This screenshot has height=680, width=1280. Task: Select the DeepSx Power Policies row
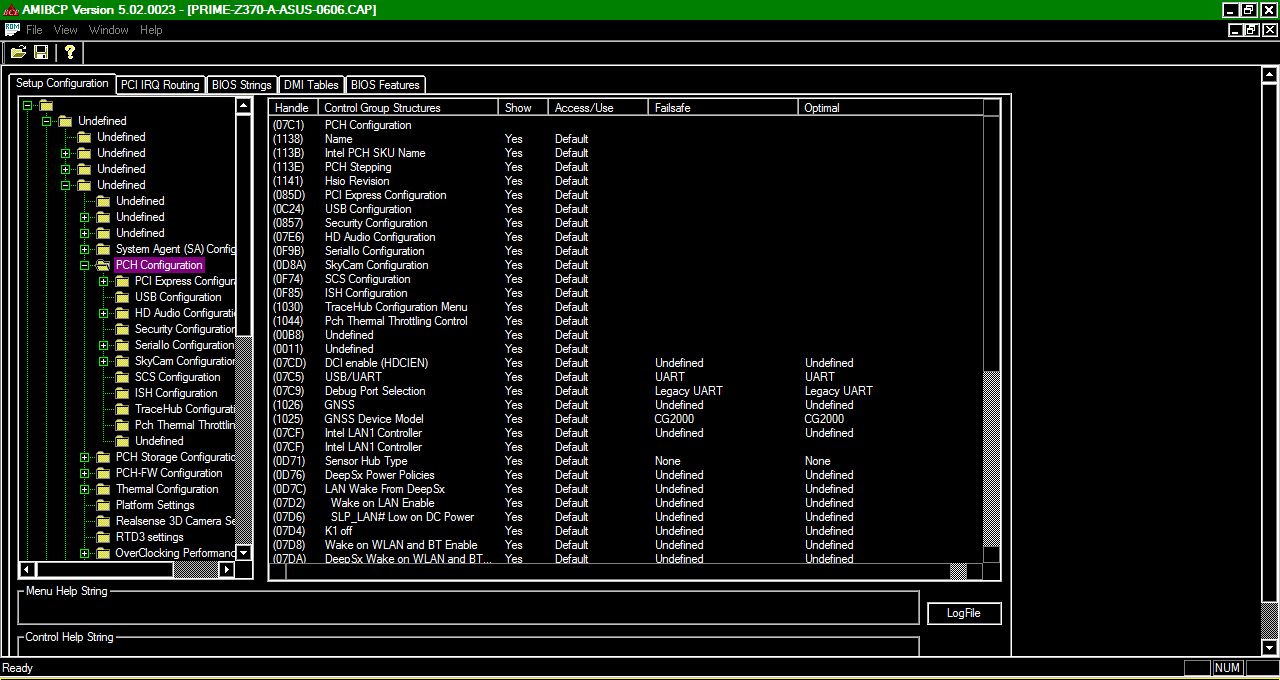626,475
